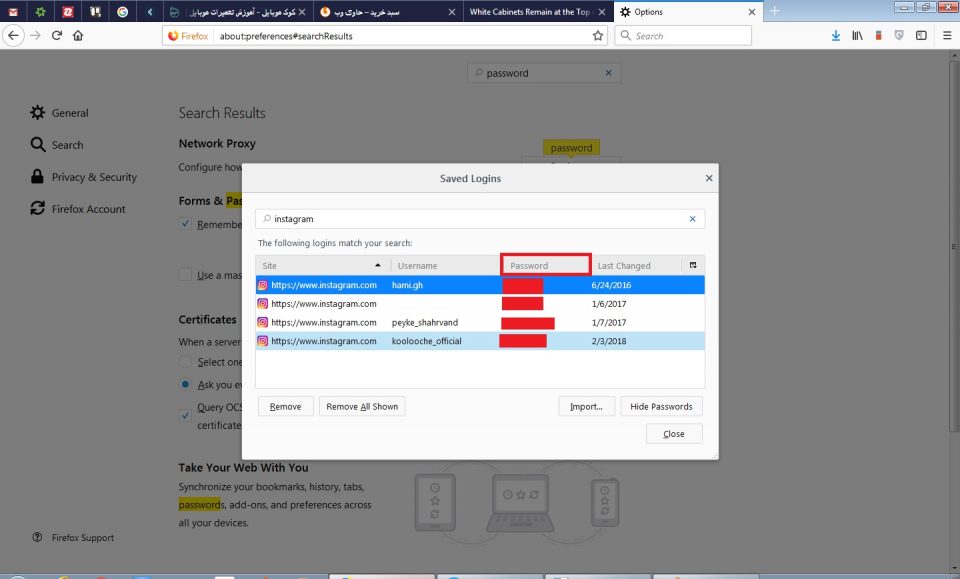The image size is (960, 579).
Task: Bookmark this page with the star icon
Action: coord(598,35)
